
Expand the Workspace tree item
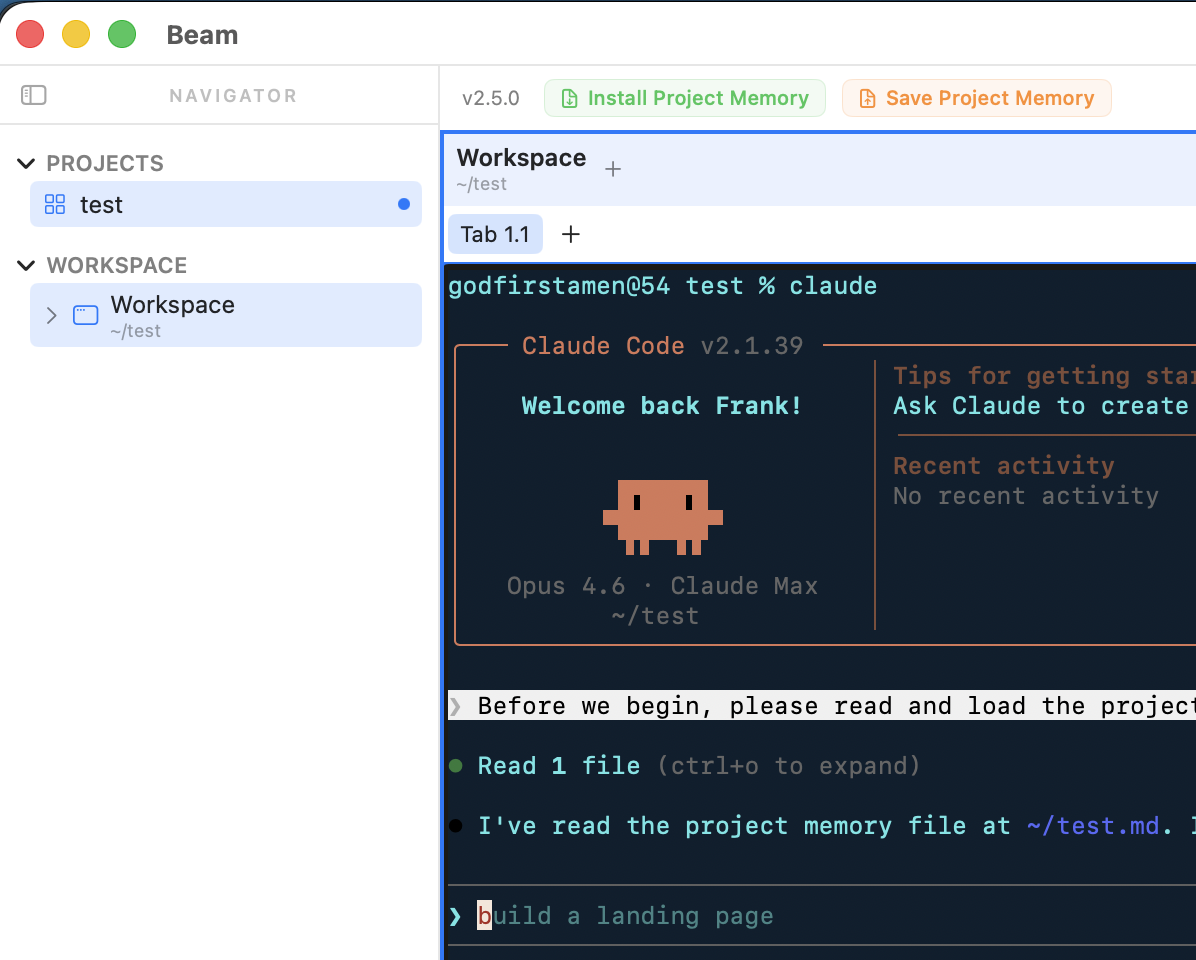click(x=51, y=314)
